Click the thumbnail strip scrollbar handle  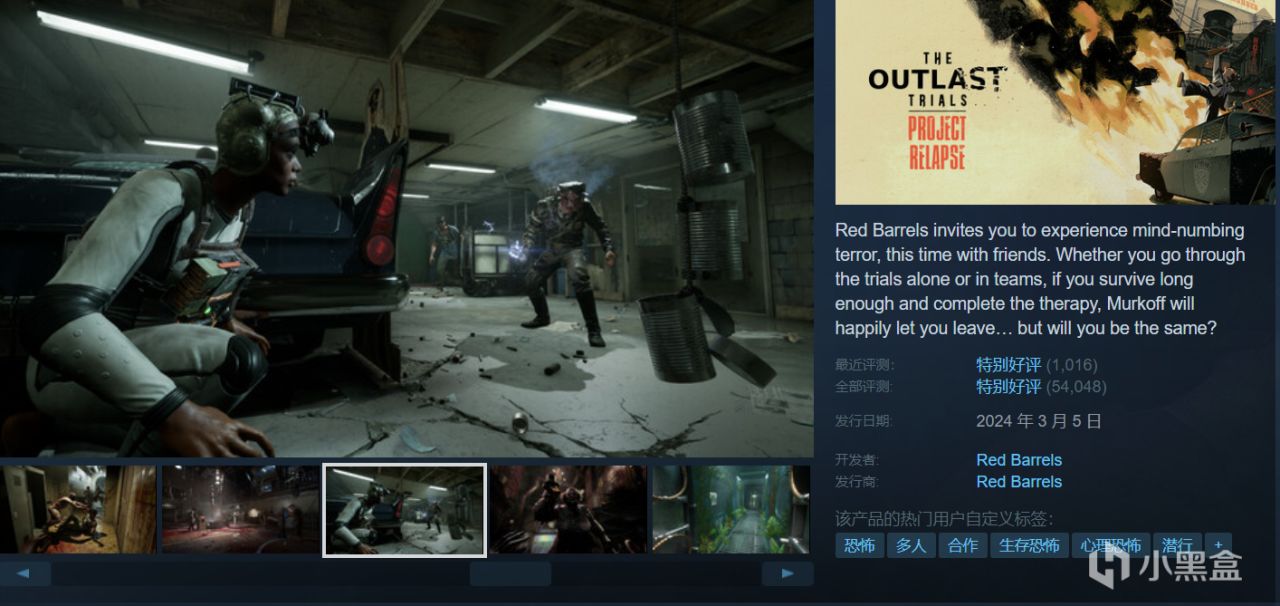(x=510, y=574)
